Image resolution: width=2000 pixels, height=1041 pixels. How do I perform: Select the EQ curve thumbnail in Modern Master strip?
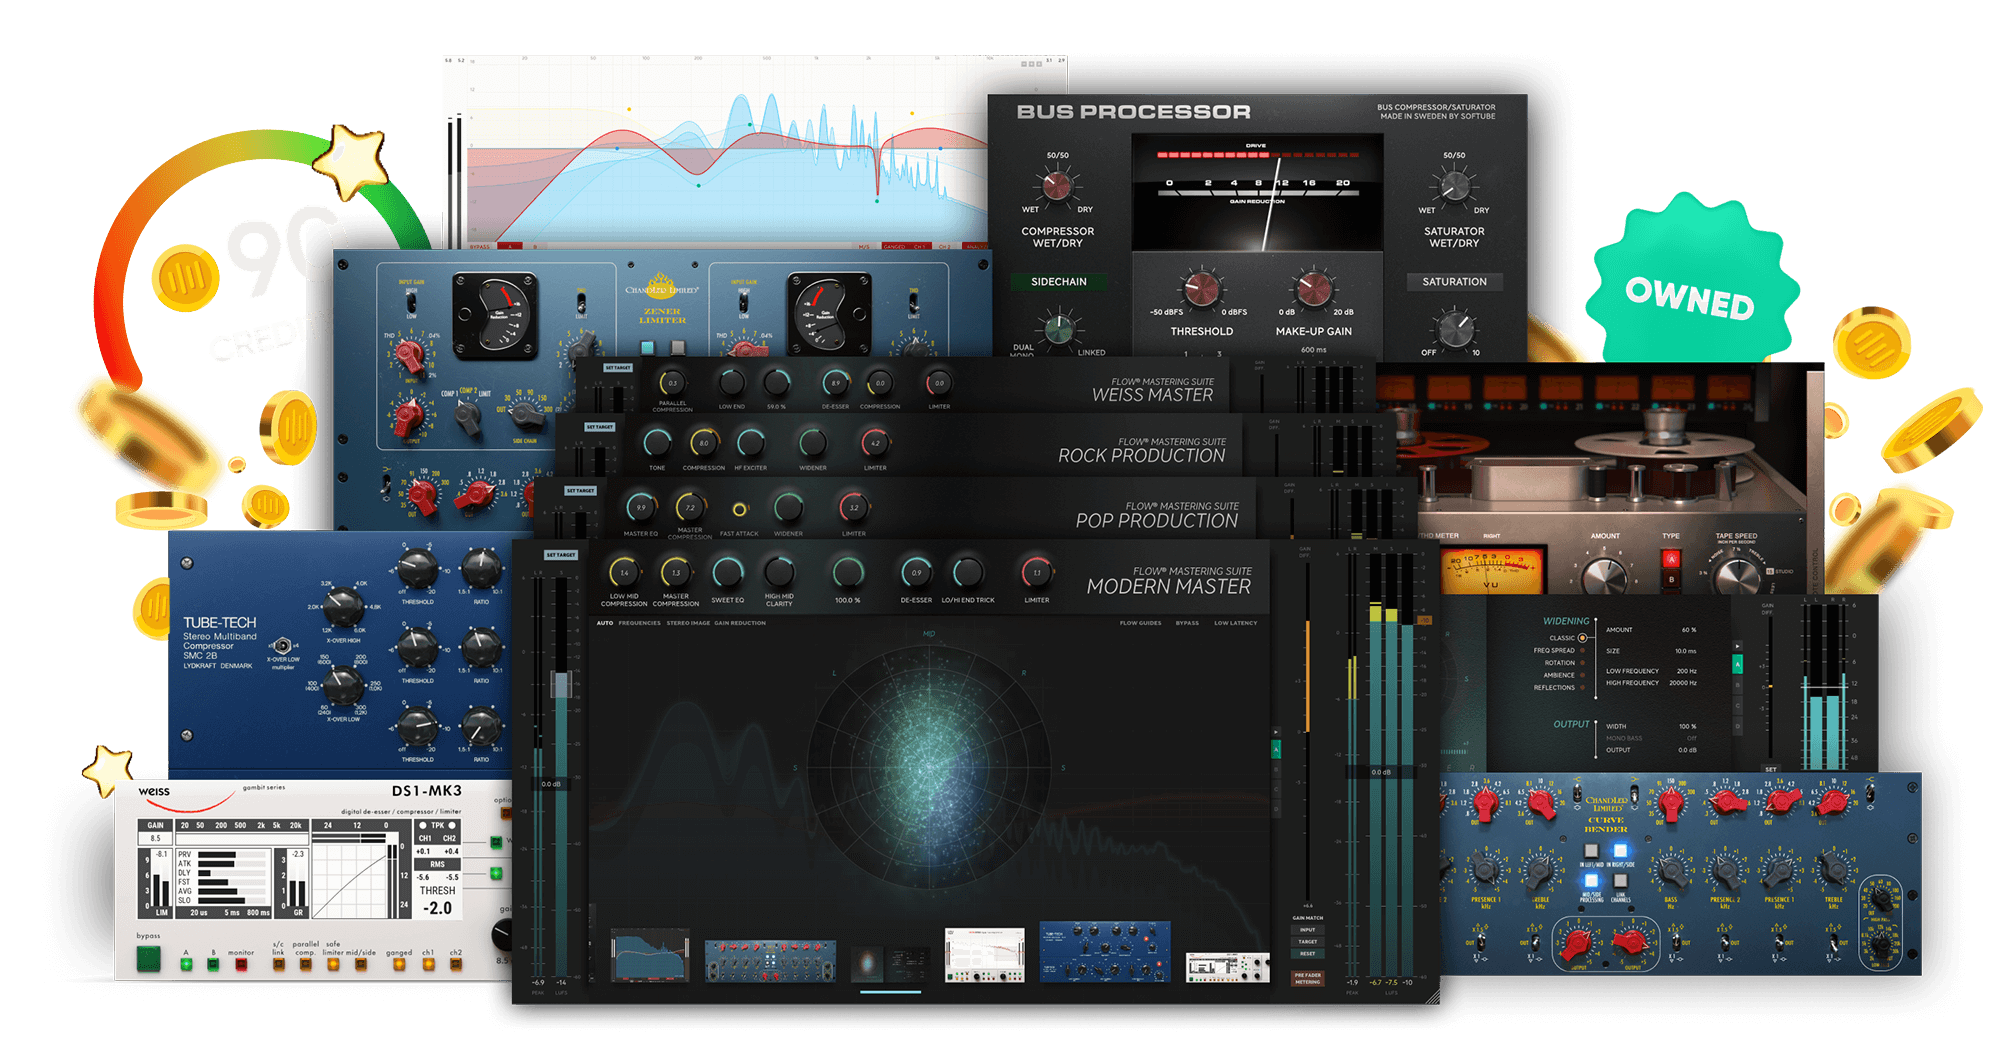[x=650, y=955]
